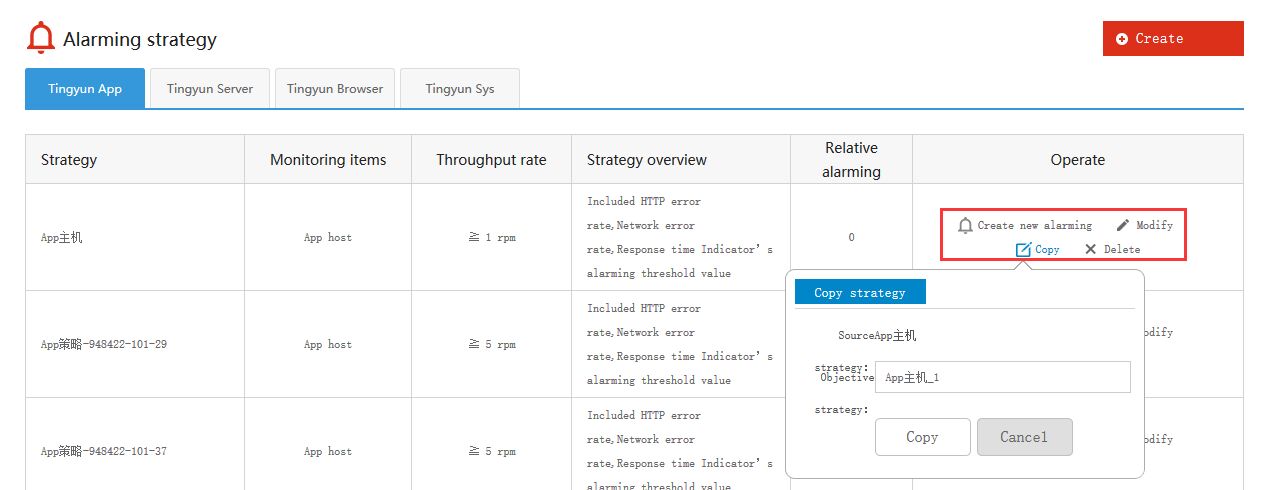Click the Modify pencil icon for App主机
This screenshot has height=490, width=1269.
click(1123, 226)
